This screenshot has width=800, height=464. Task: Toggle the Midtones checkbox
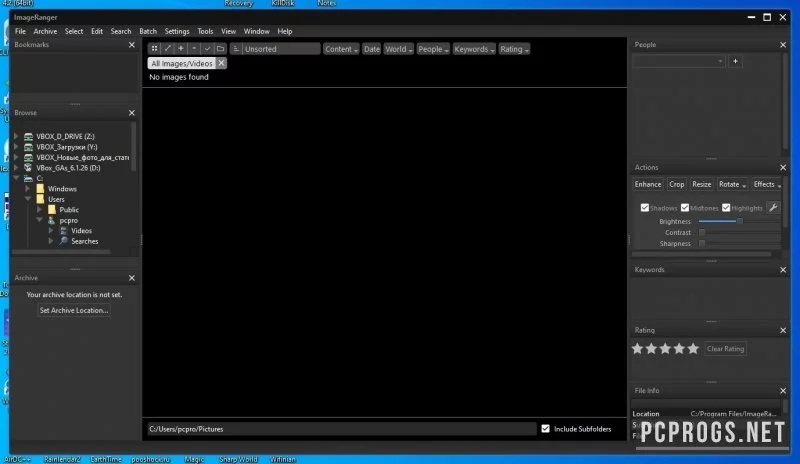coord(685,208)
